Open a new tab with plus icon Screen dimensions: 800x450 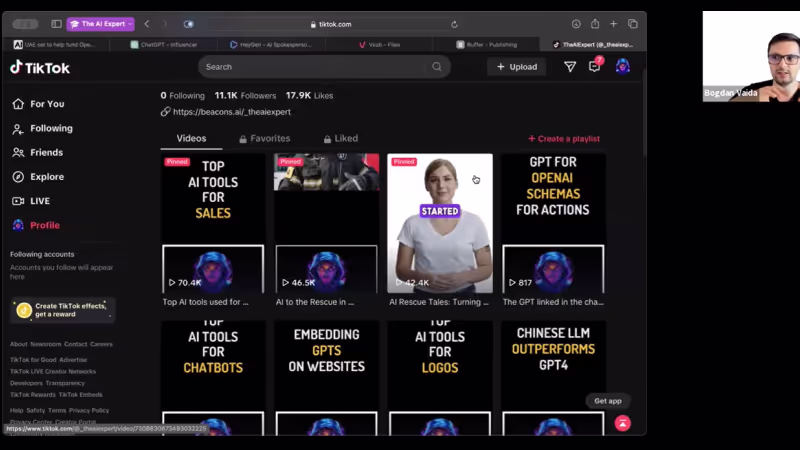(x=613, y=24)
